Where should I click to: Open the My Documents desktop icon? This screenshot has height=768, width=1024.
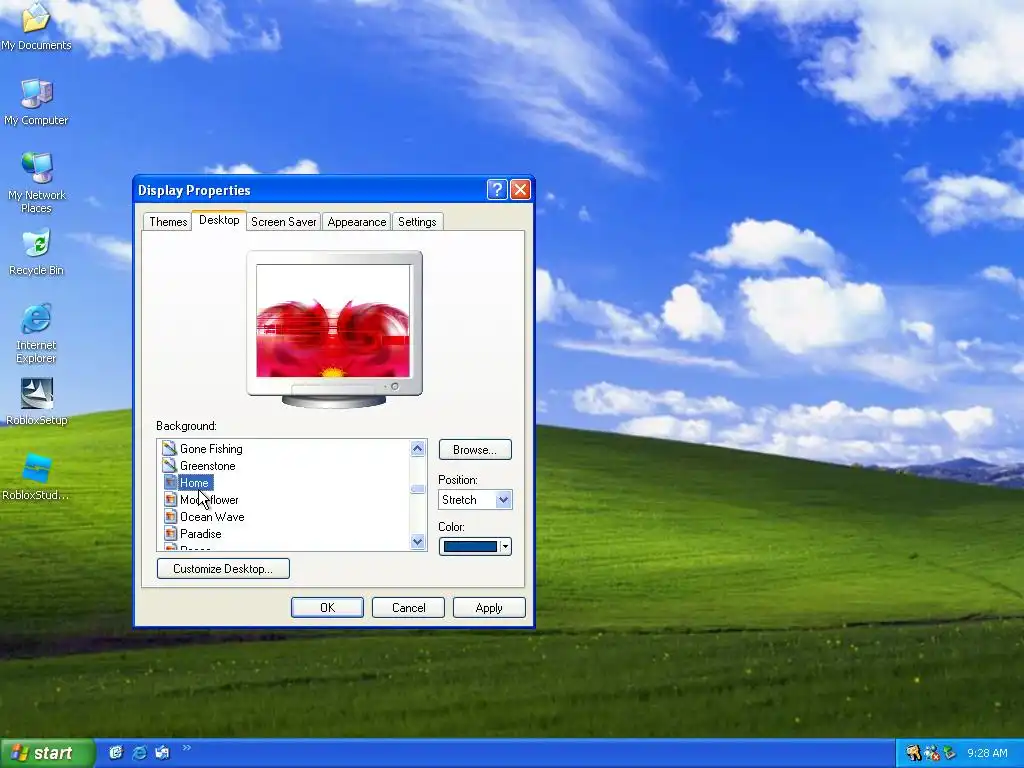coord(36,26)
